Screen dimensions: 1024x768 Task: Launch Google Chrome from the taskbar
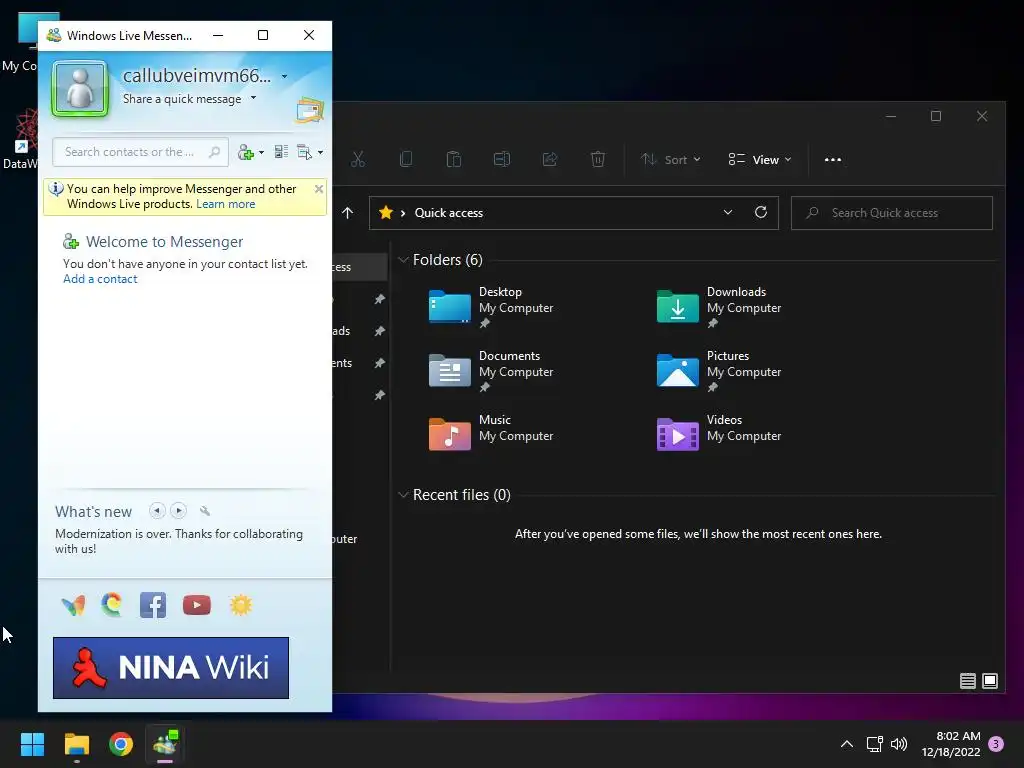pyautogui.click(x=121, y=744)
